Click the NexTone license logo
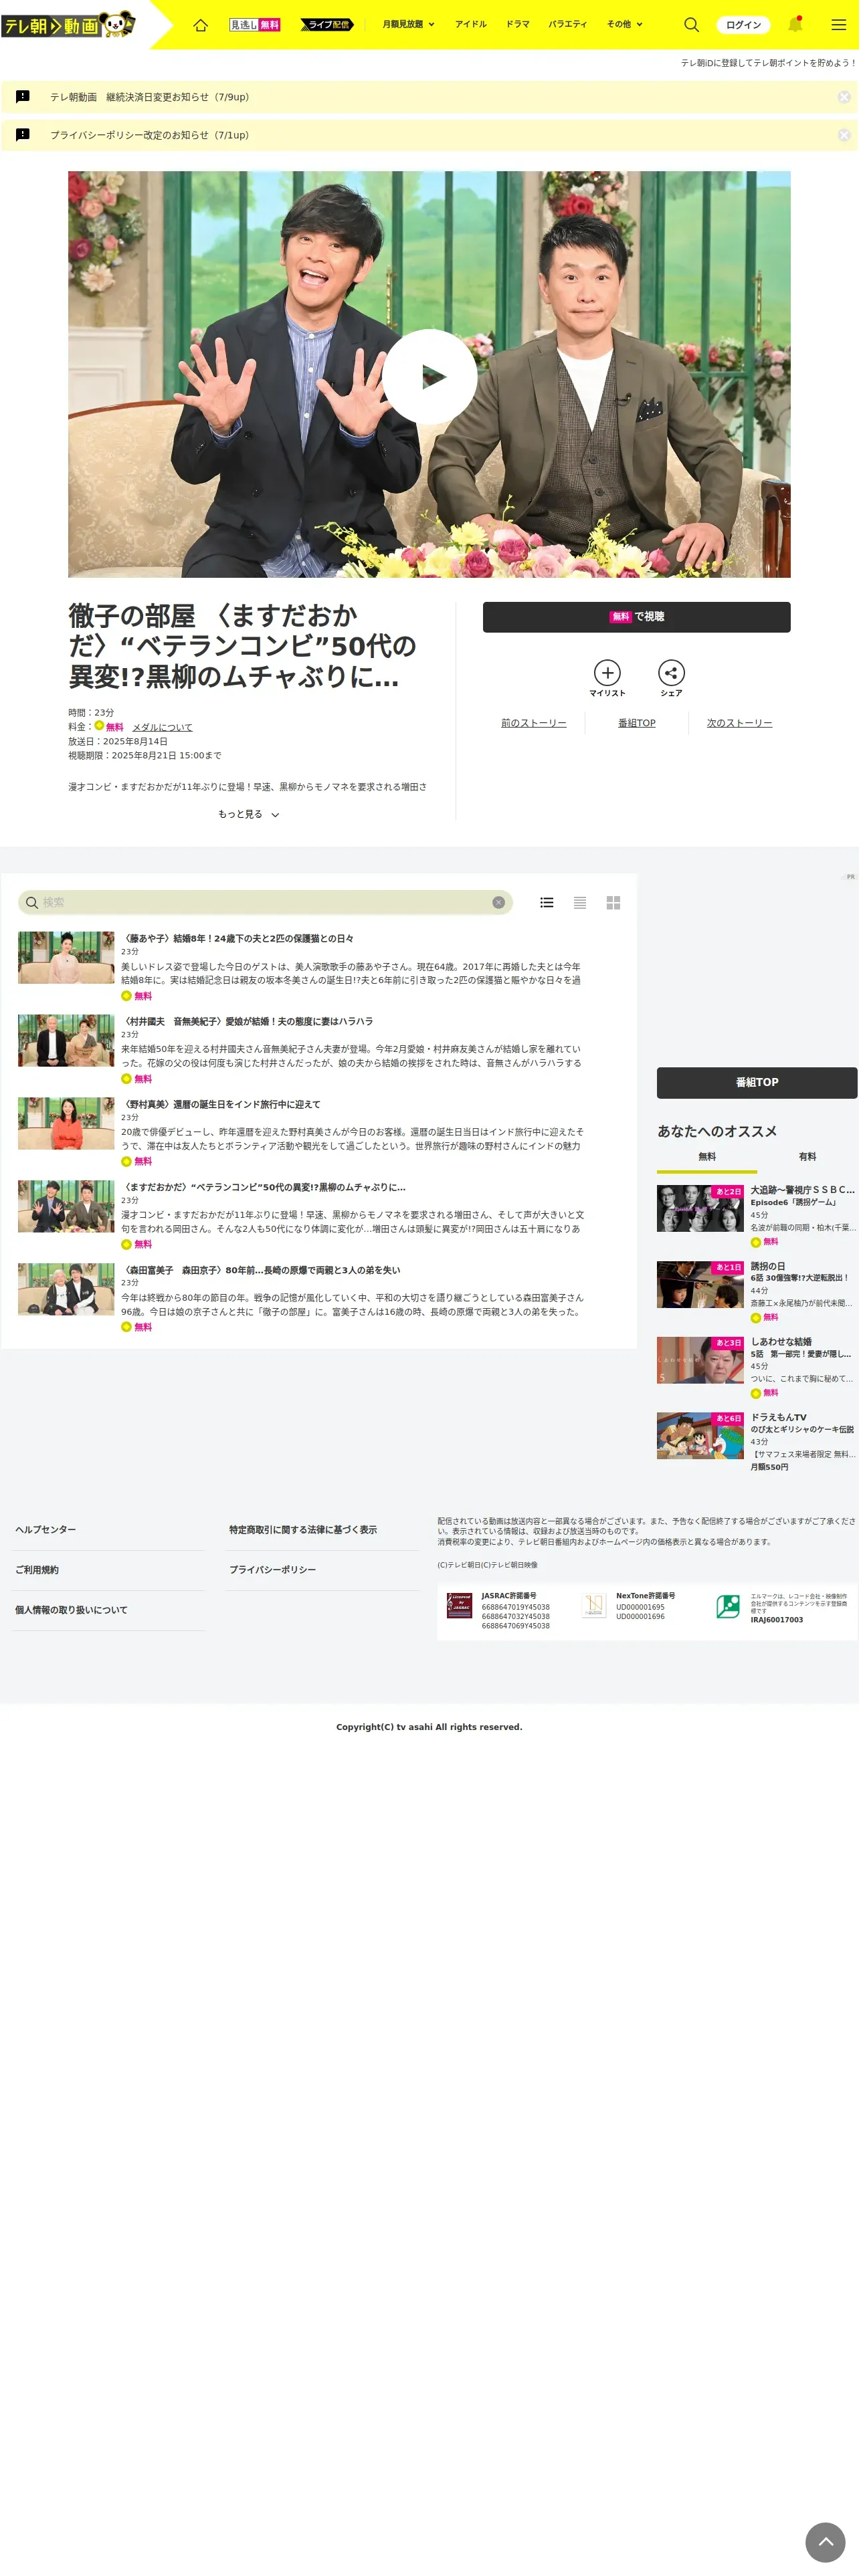 click(x=594, y=1605)
